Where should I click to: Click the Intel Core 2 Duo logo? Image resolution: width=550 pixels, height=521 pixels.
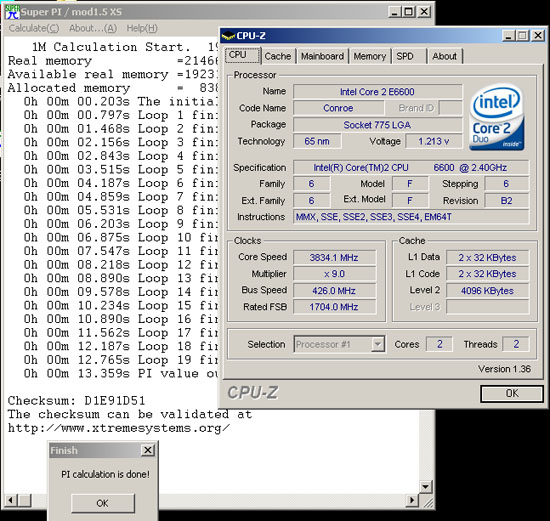(x=496, y=117)
